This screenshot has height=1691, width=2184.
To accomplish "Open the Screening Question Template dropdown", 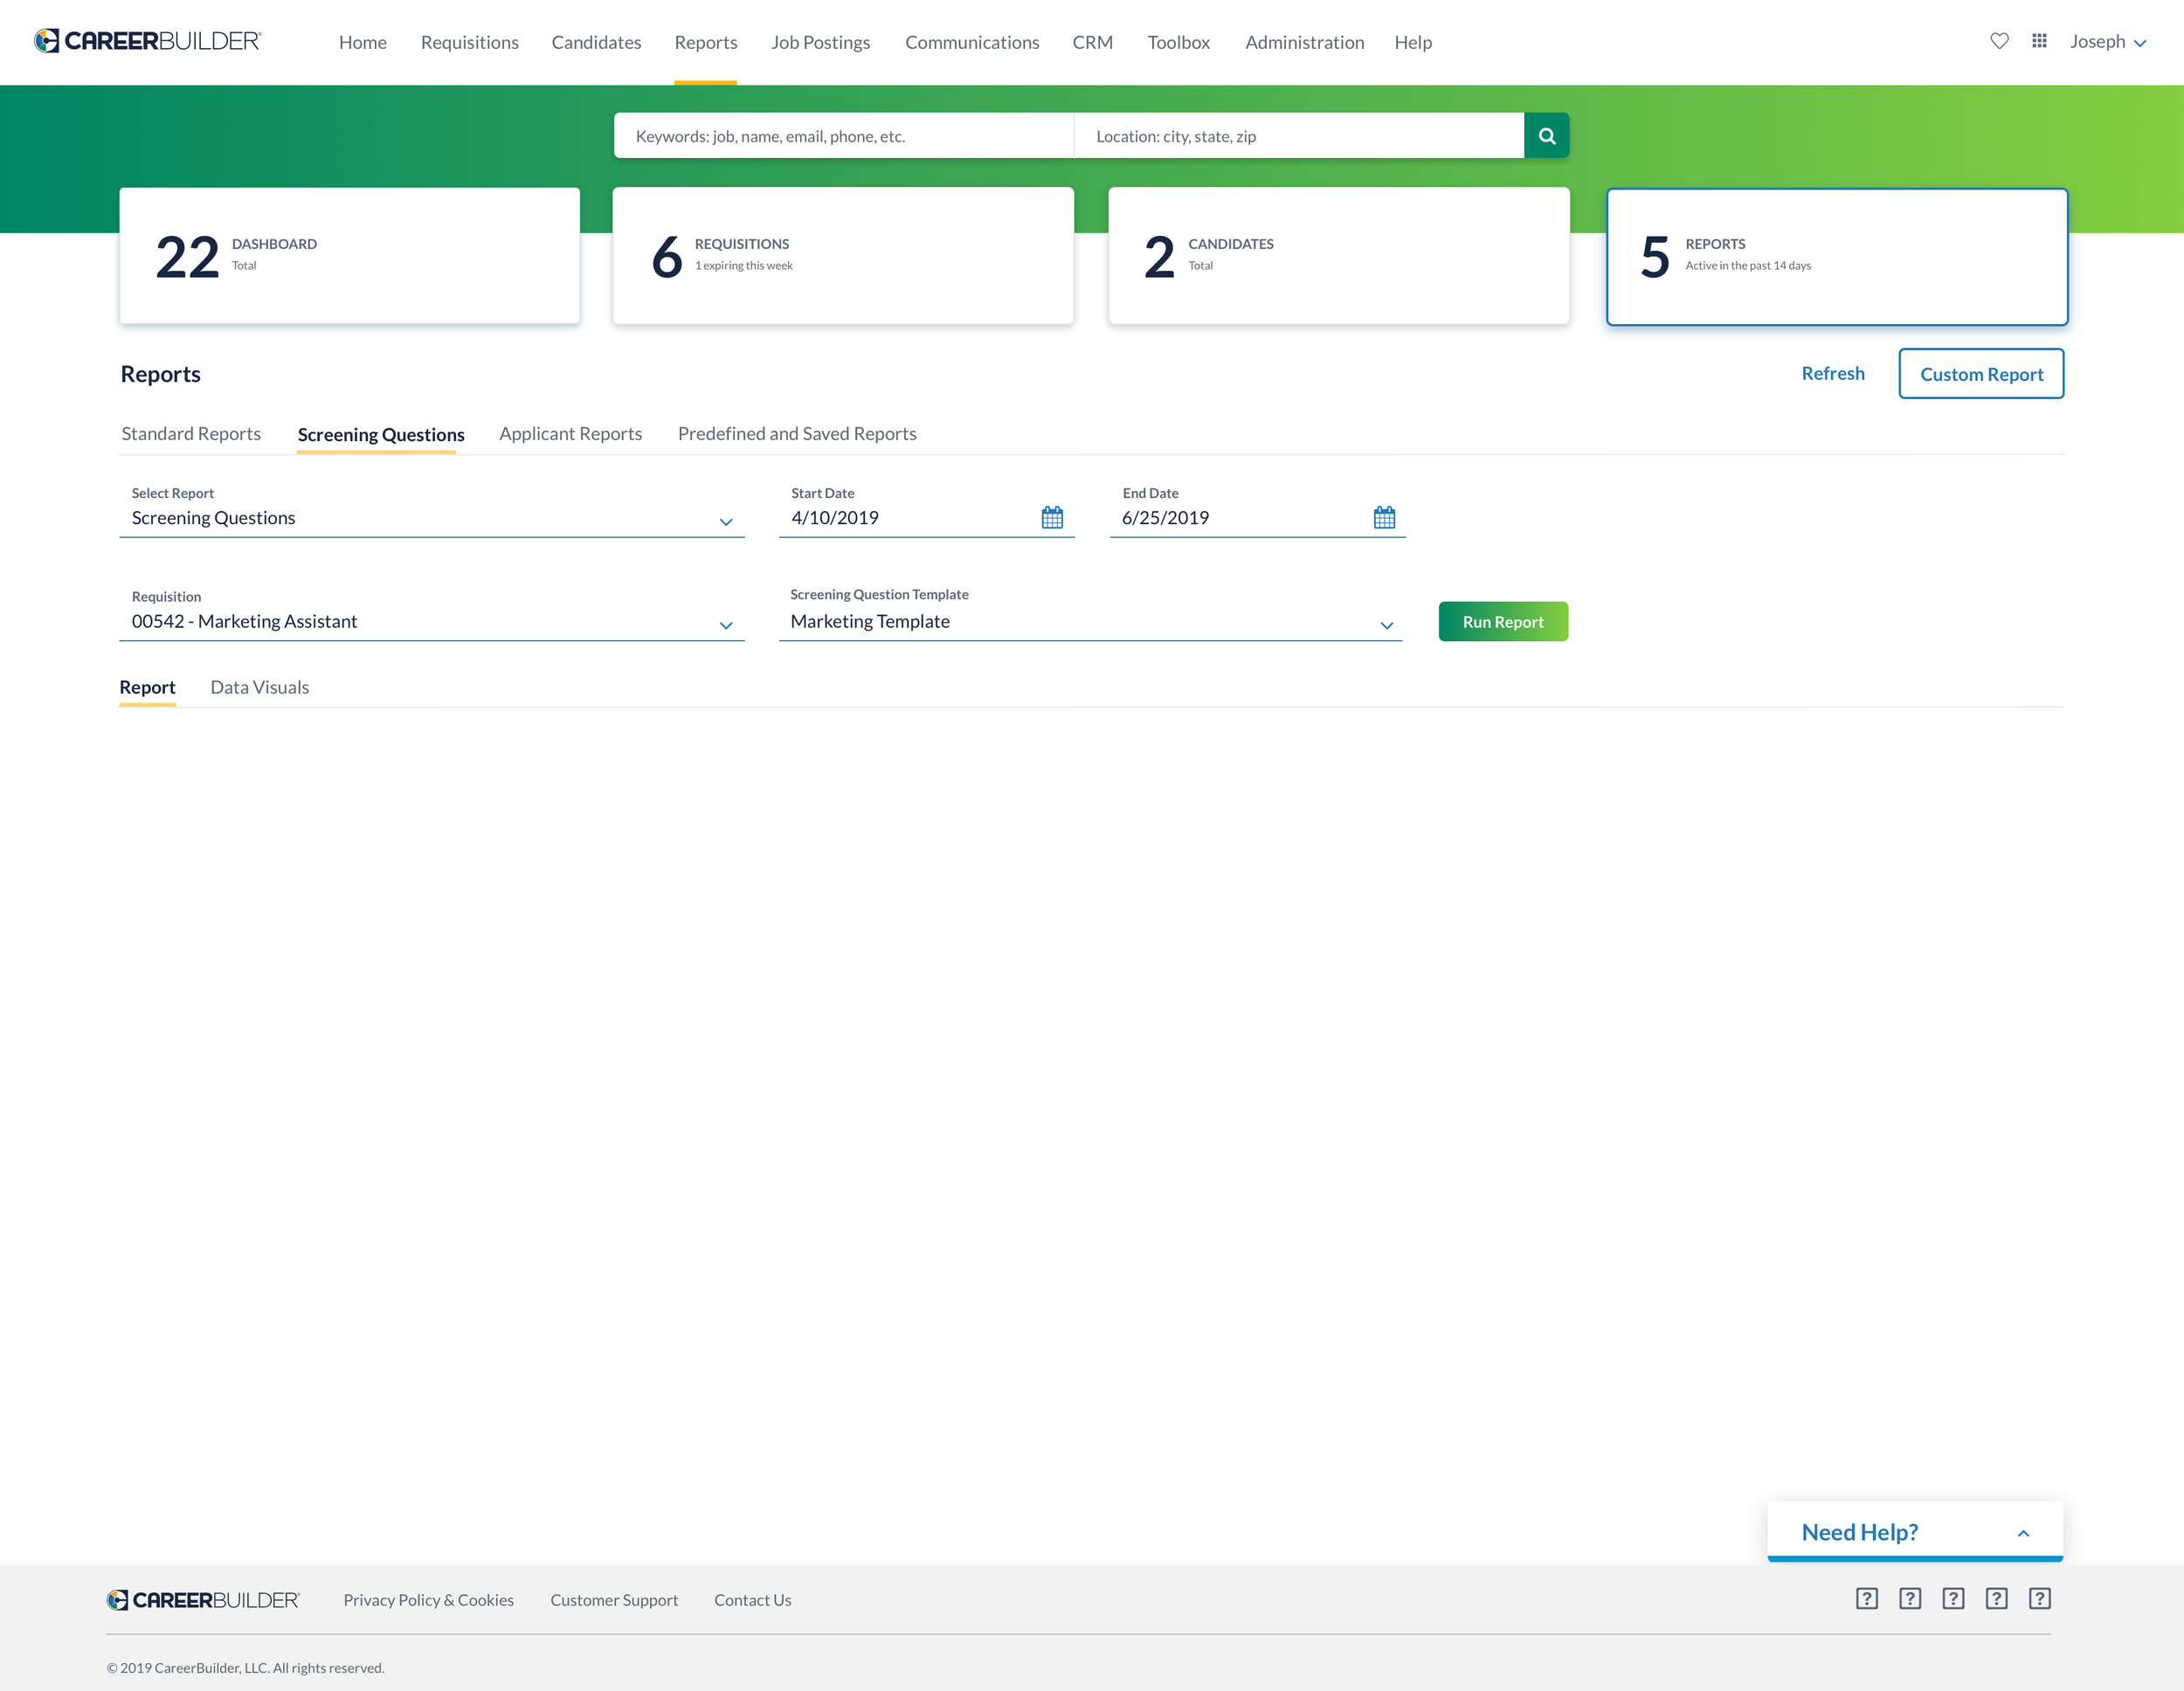I will (x=1386, y=624).
